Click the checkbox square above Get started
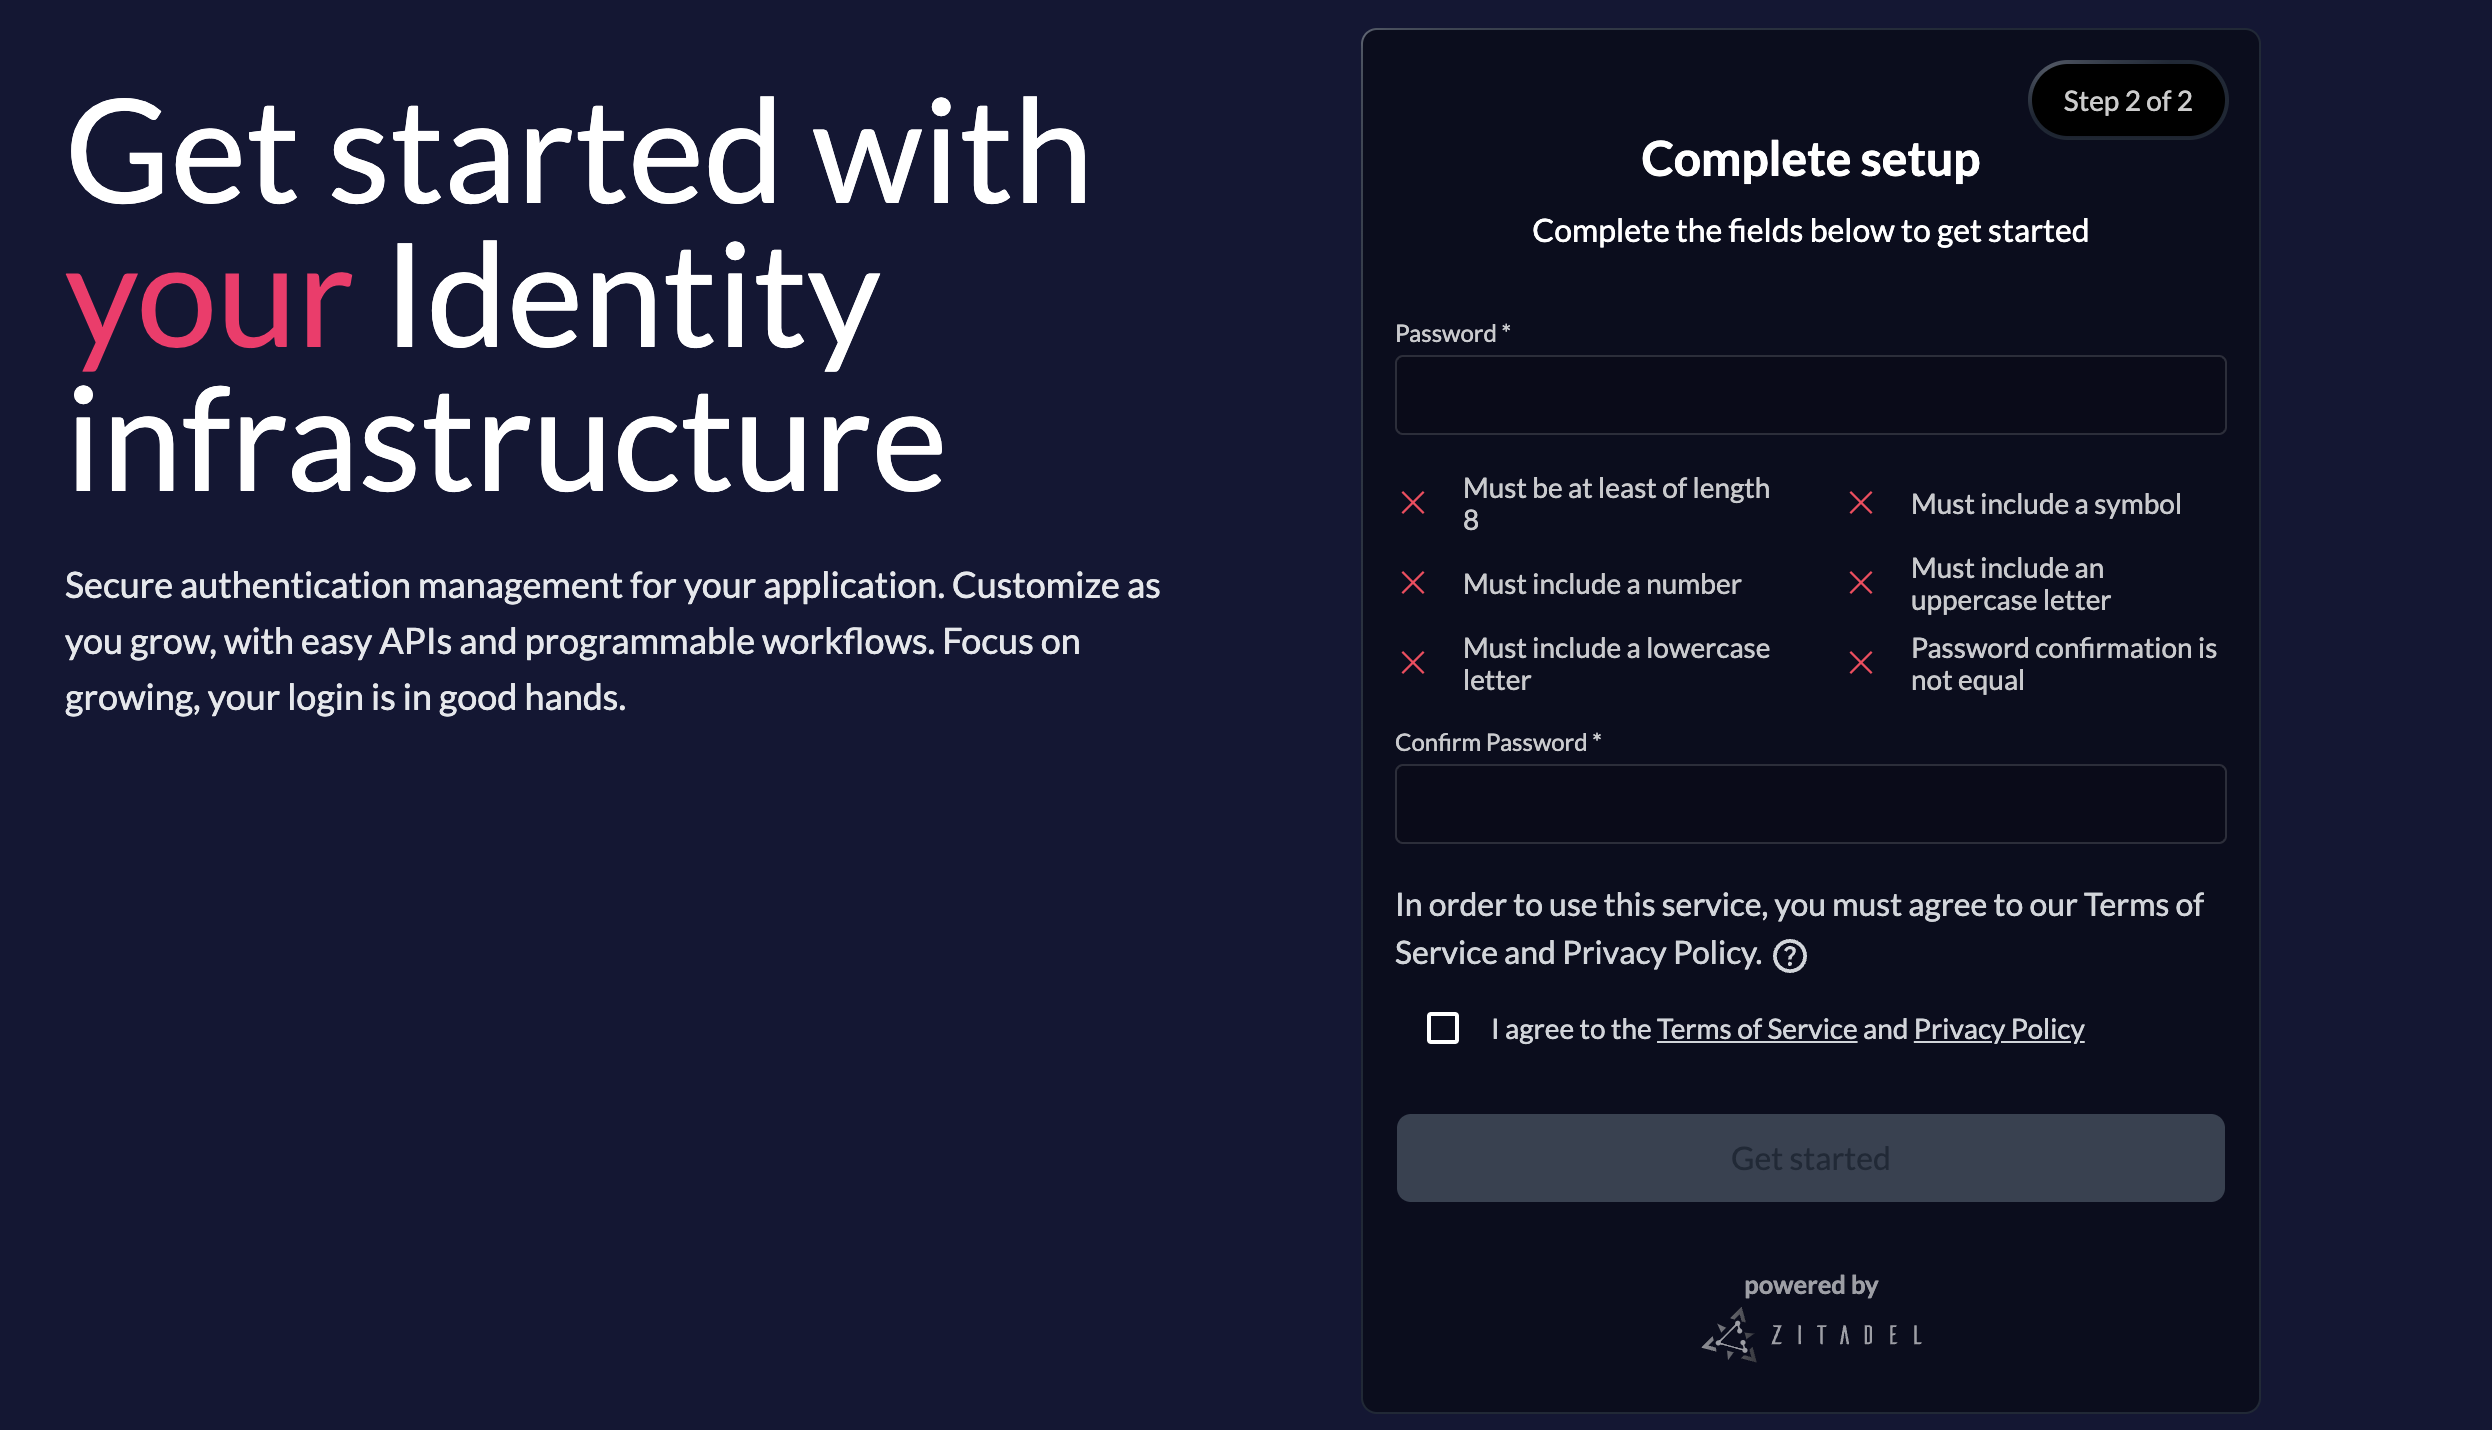Image resolution: width=2492 pixels, height=1430 pixels. click(x=1443, y=1028)
